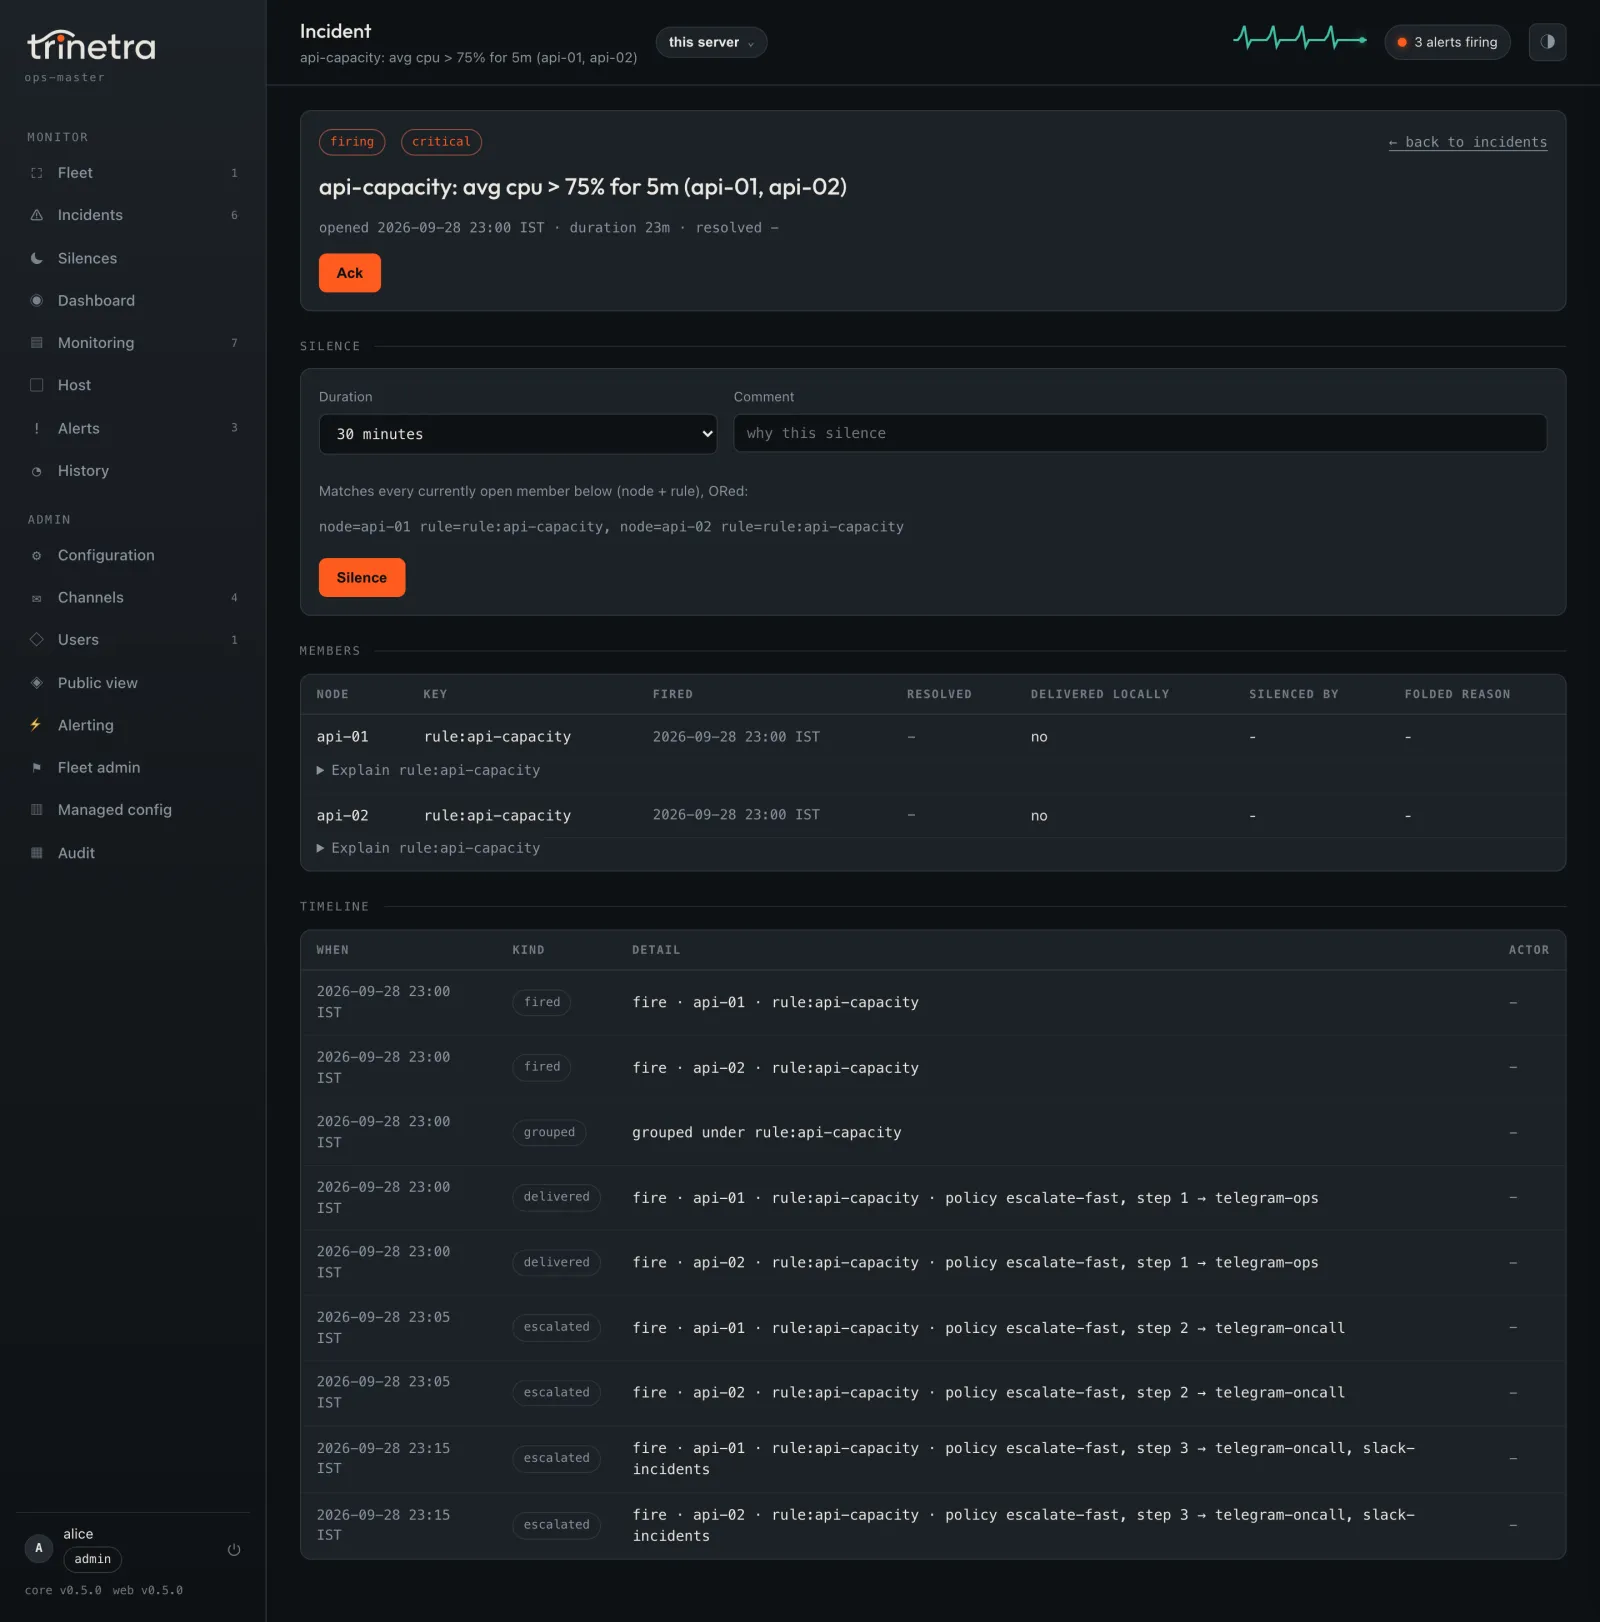Click the api-01 step 3 slack-incidents entry
The width and height of the screenshot is (1600, 1622).
1023,1459
